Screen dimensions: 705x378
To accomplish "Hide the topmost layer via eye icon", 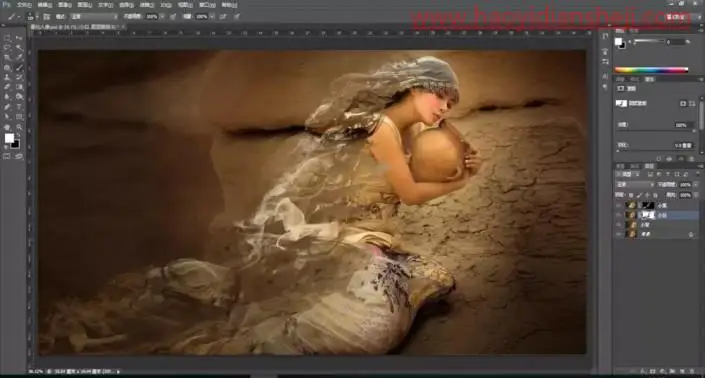I will point(619,205).
